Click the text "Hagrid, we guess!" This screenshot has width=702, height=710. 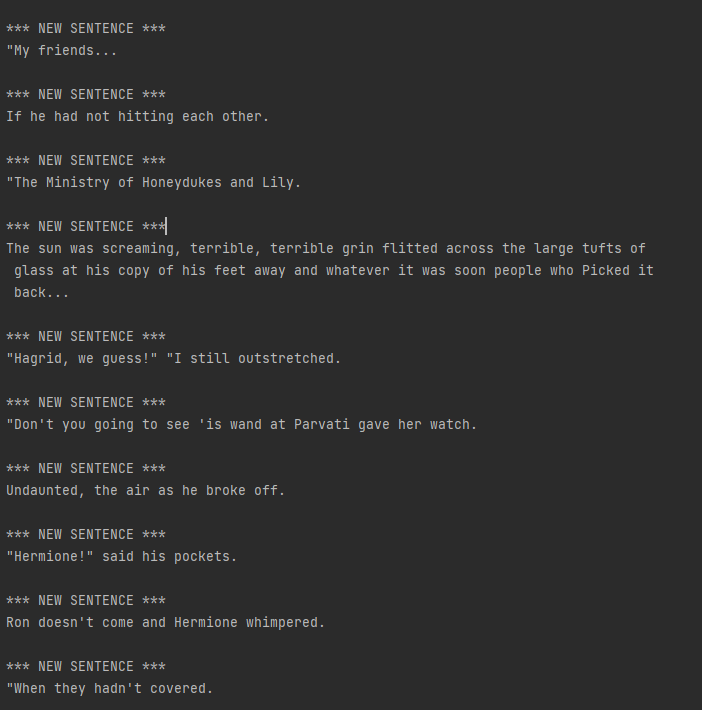[x=82, y=358]
